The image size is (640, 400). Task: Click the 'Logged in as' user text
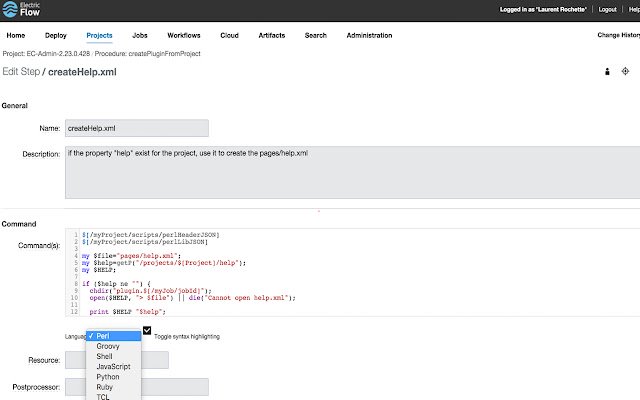[543, 9]
